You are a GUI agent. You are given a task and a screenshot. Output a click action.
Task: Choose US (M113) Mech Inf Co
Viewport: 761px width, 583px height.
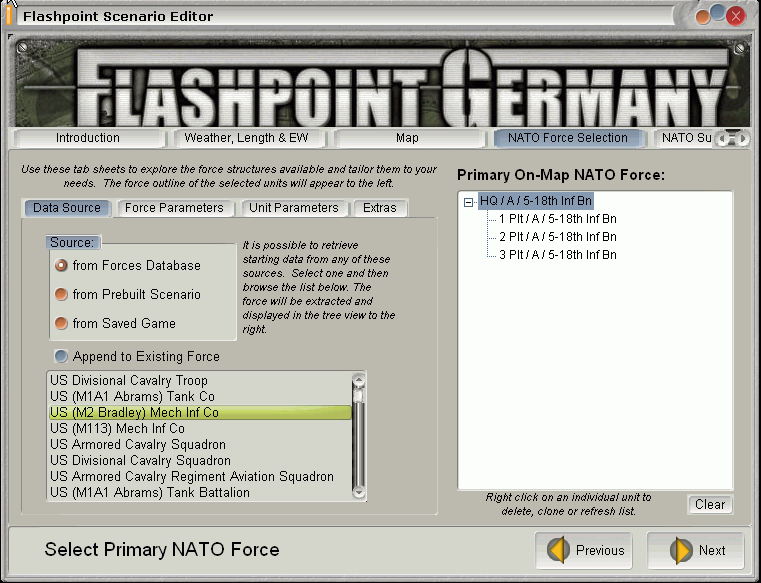click(x=200, y=429)
